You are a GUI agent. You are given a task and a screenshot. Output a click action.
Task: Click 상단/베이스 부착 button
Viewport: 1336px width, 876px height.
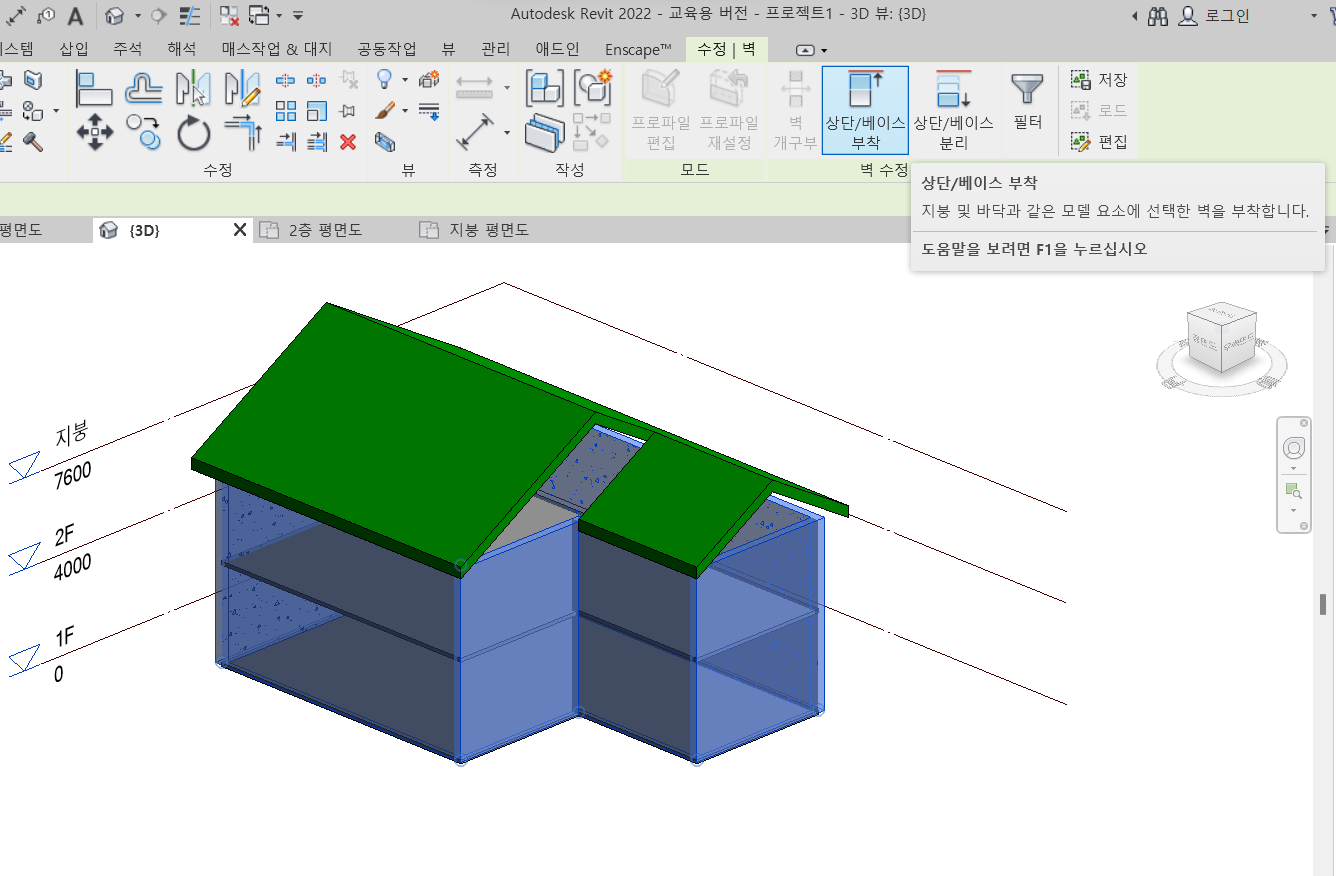pos(865,110)
